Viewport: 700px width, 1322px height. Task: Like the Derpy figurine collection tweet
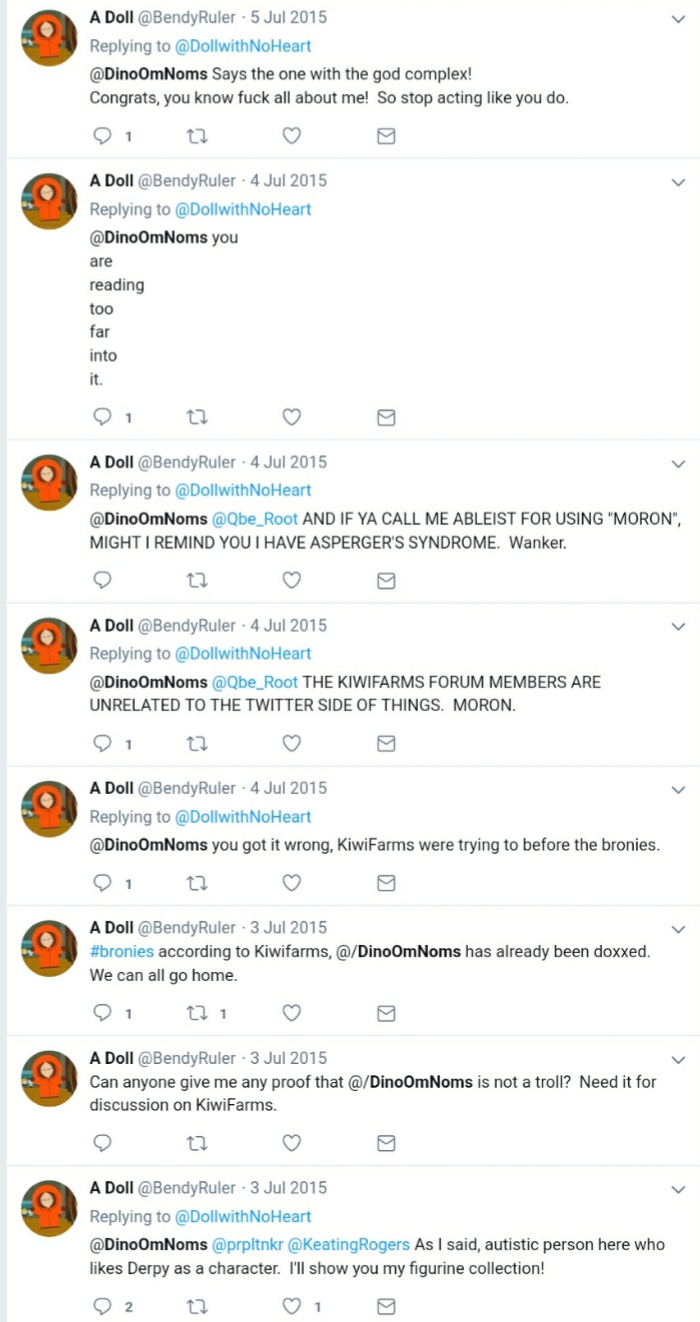point(291,1306)
